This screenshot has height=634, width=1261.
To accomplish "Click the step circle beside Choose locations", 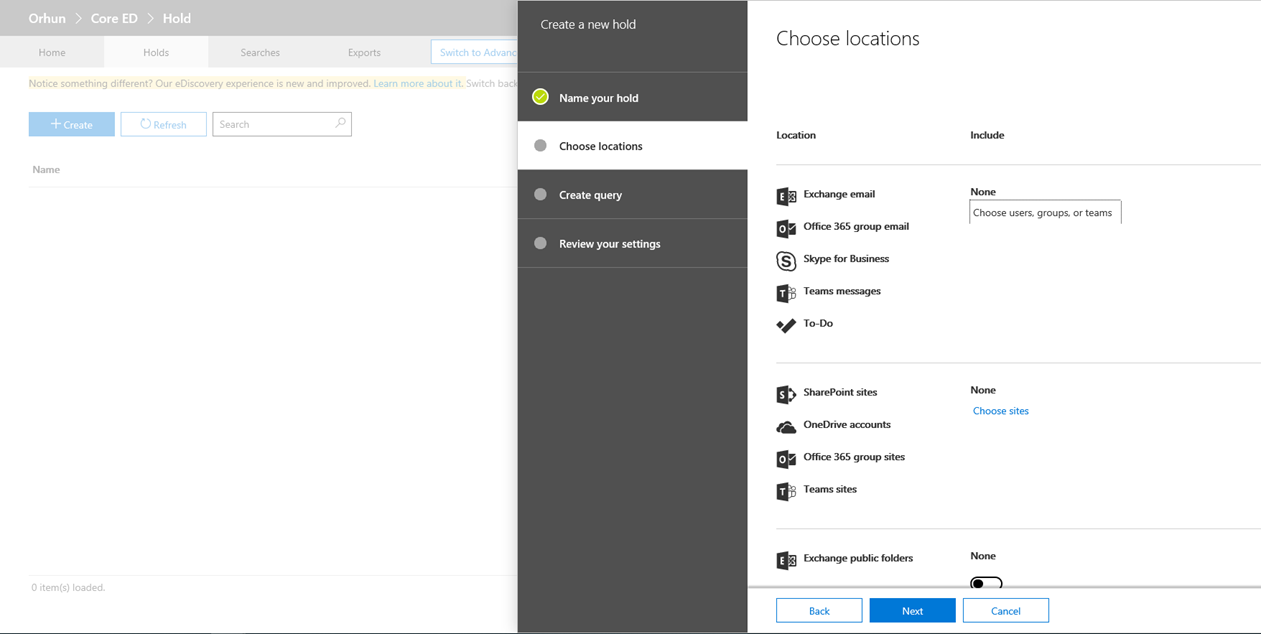I will pyautogui.click(x=540, y=146).
